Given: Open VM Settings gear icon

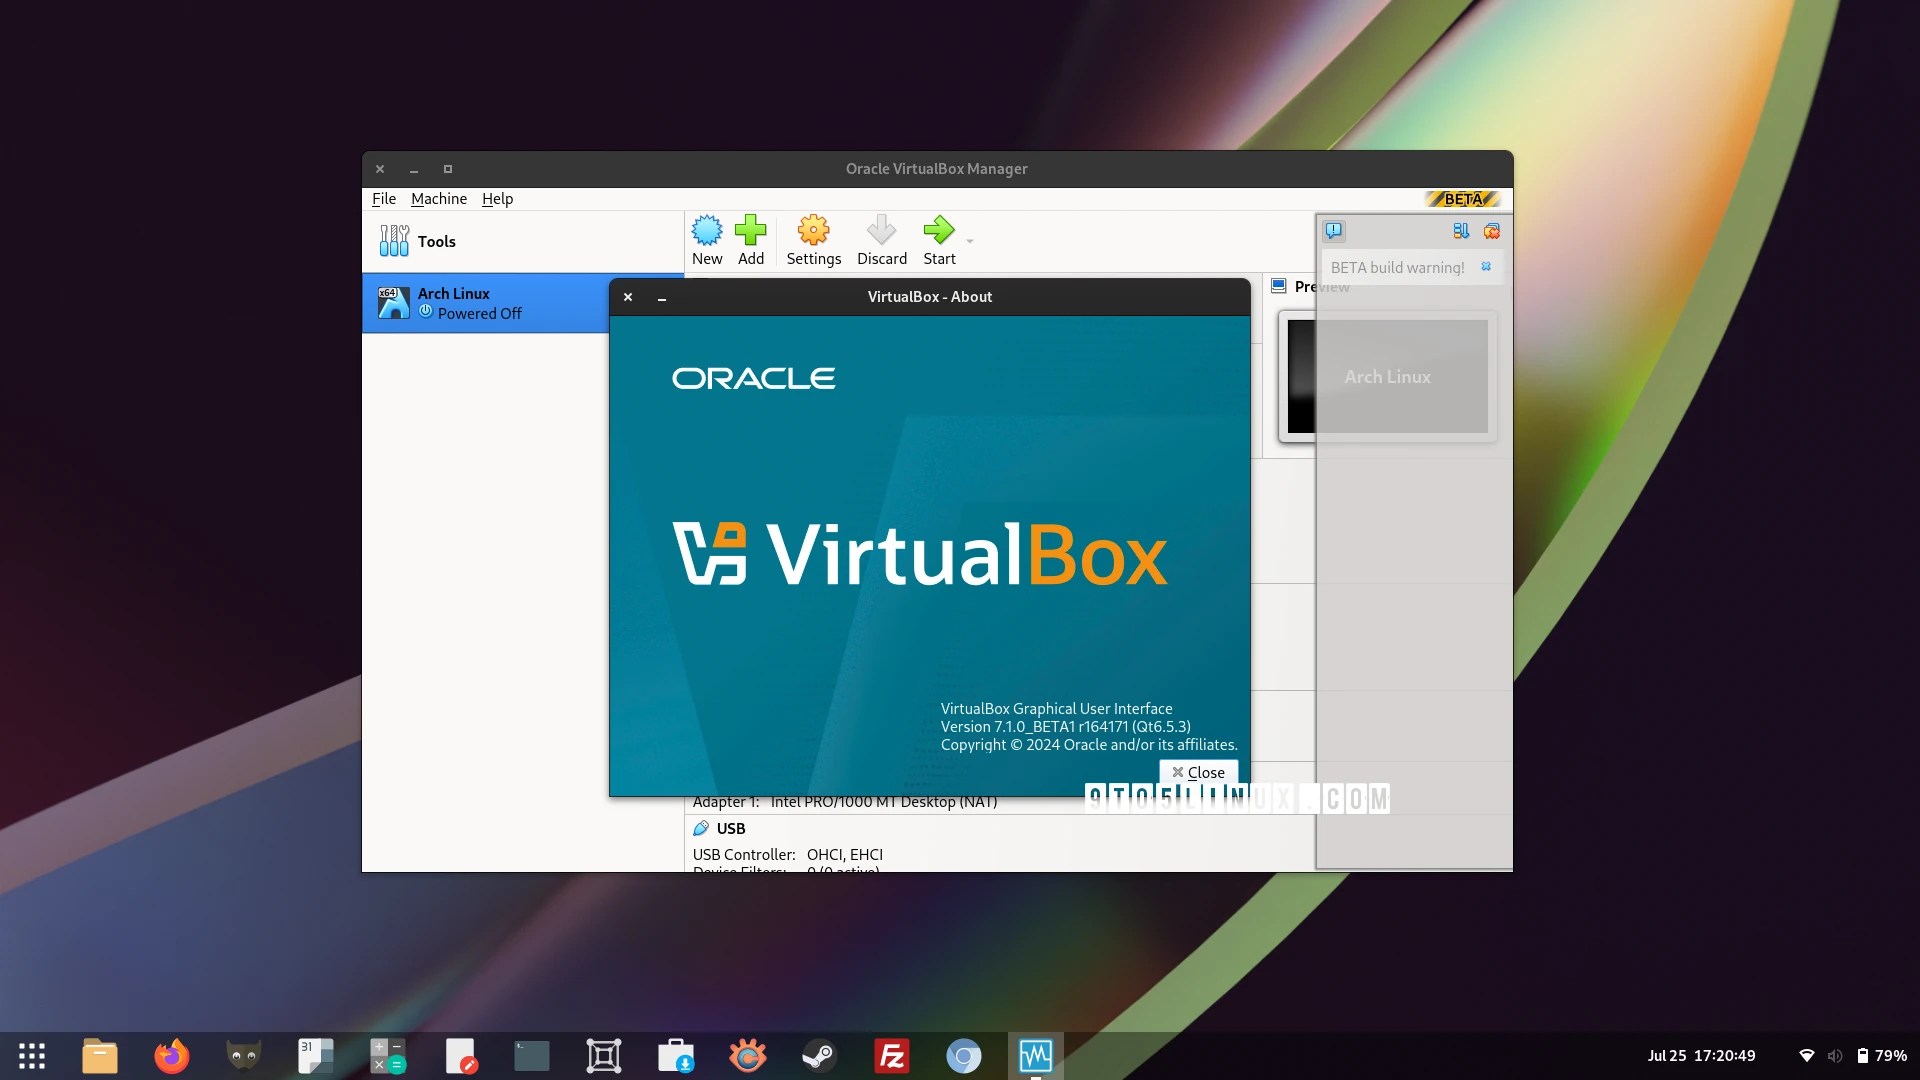Looking at the screenshot, I should [813, 232].
